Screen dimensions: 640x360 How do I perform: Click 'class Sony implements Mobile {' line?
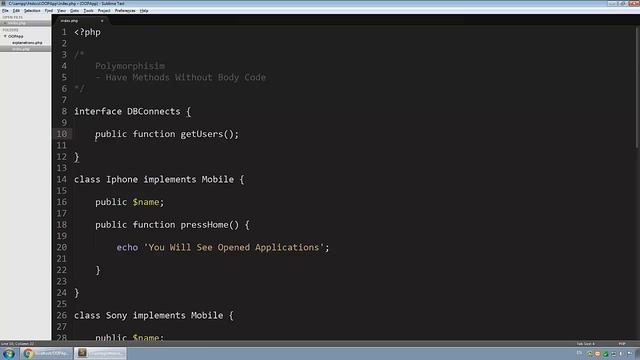tap(154, 316)
